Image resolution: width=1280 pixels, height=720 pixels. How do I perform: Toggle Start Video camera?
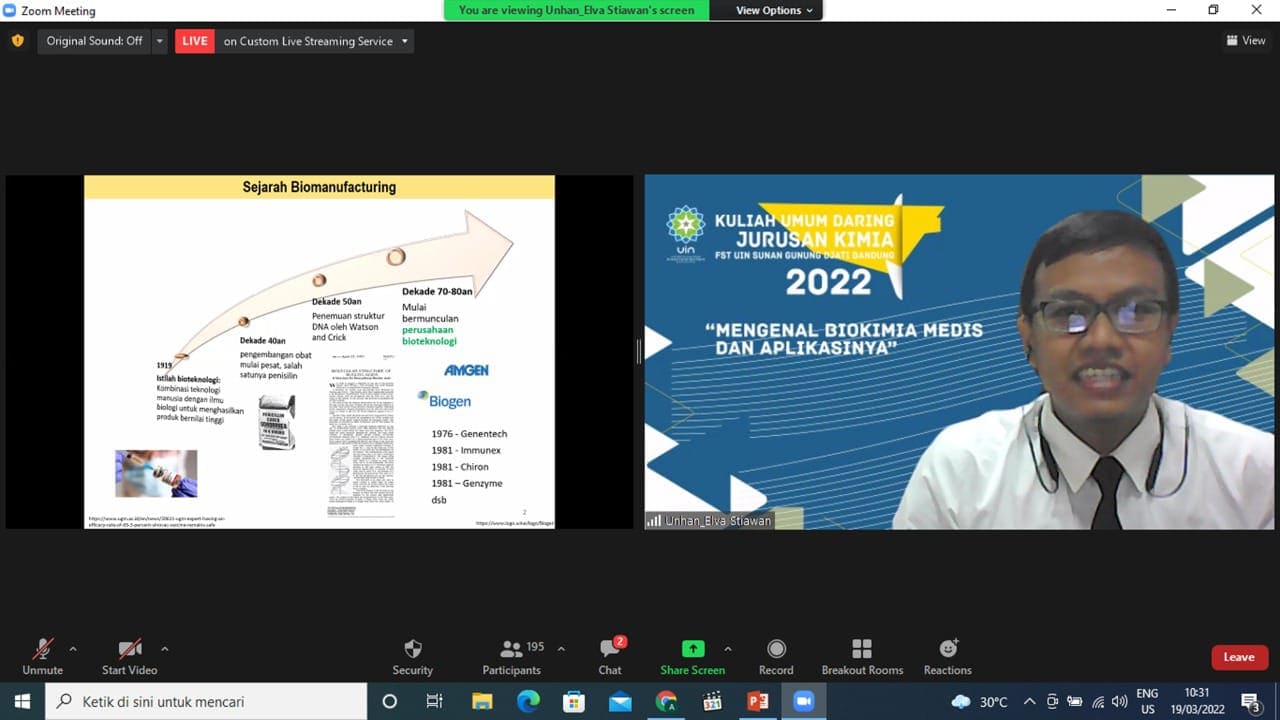click(x=129, y=649)
